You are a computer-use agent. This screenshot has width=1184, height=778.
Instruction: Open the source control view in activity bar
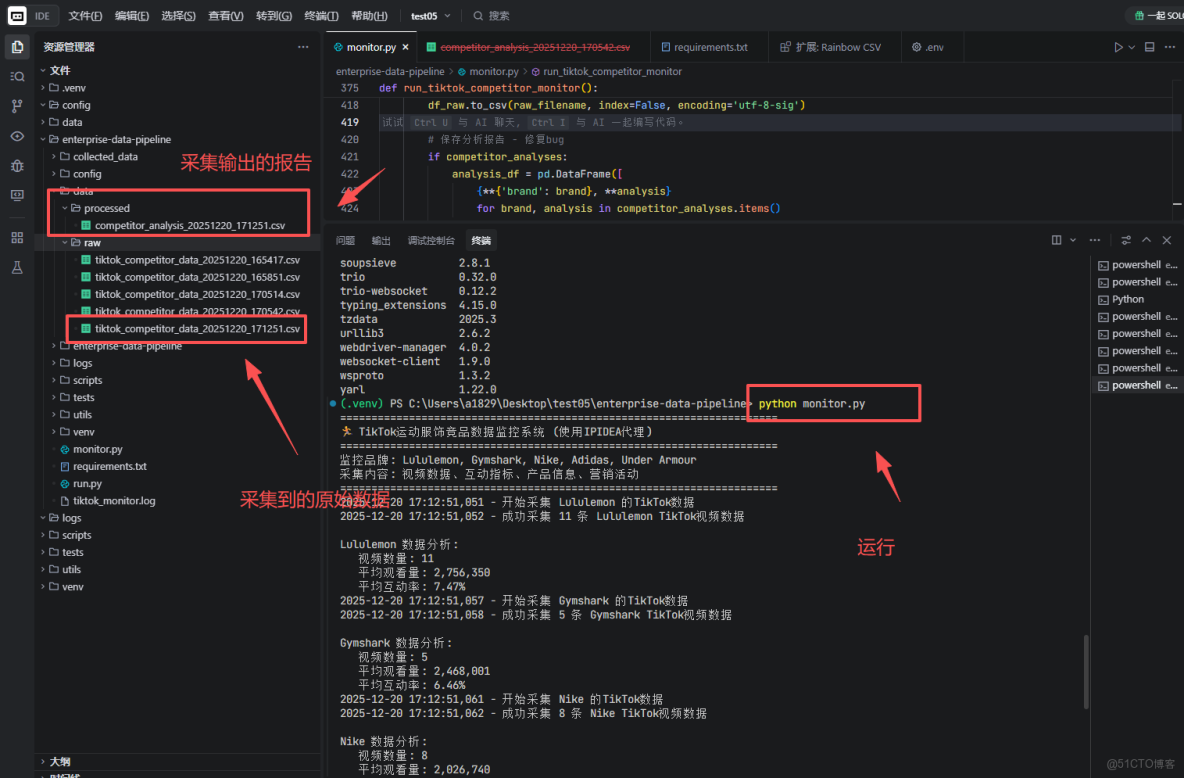(x=17, y=106)
